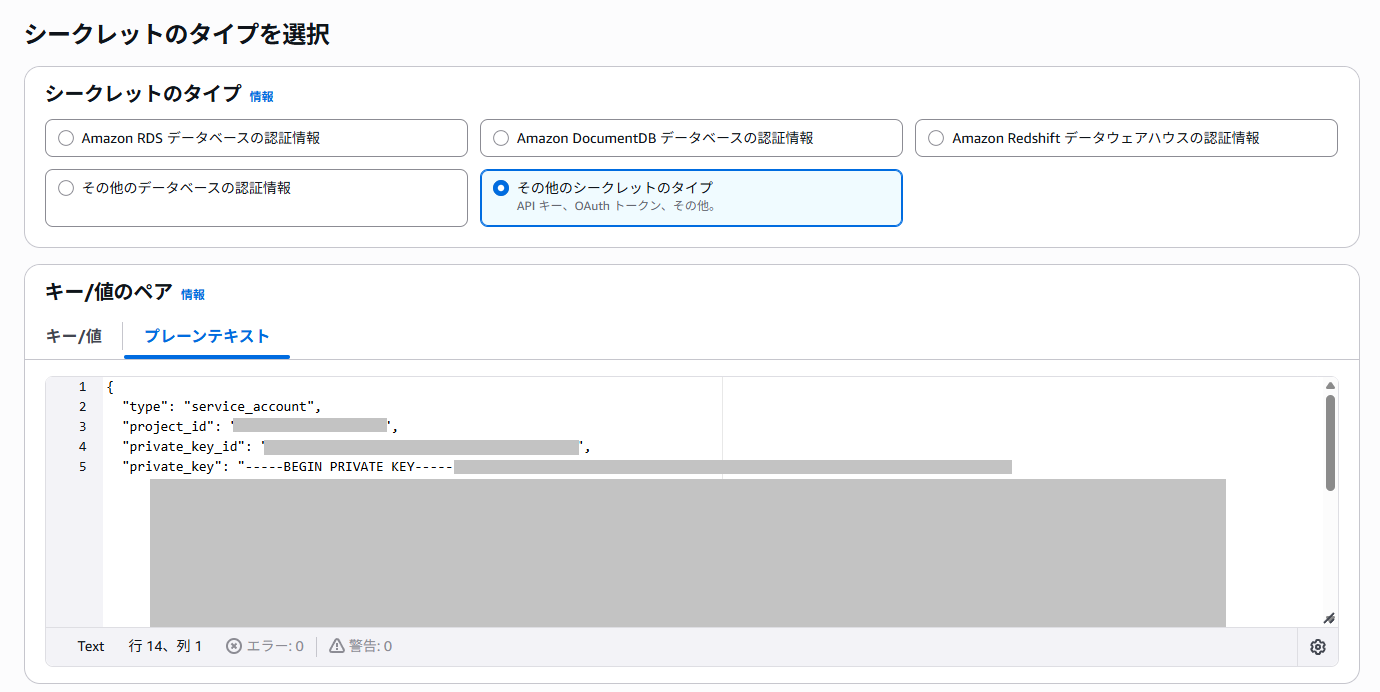Click the 警告: 0 status text
This screenshot has width=1380, height=692.
(370, 647)
